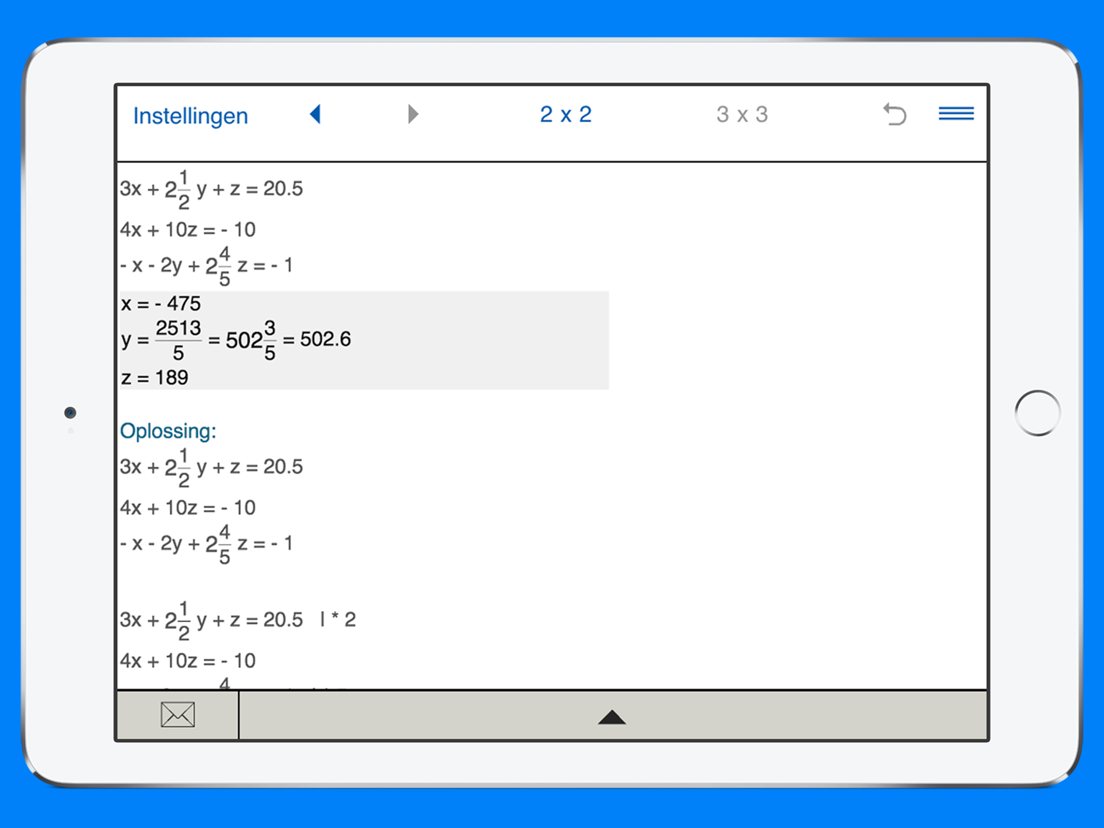Tap the iPad home button
The width and height of the screenshot is (1104, 828).
[1037, 413]
